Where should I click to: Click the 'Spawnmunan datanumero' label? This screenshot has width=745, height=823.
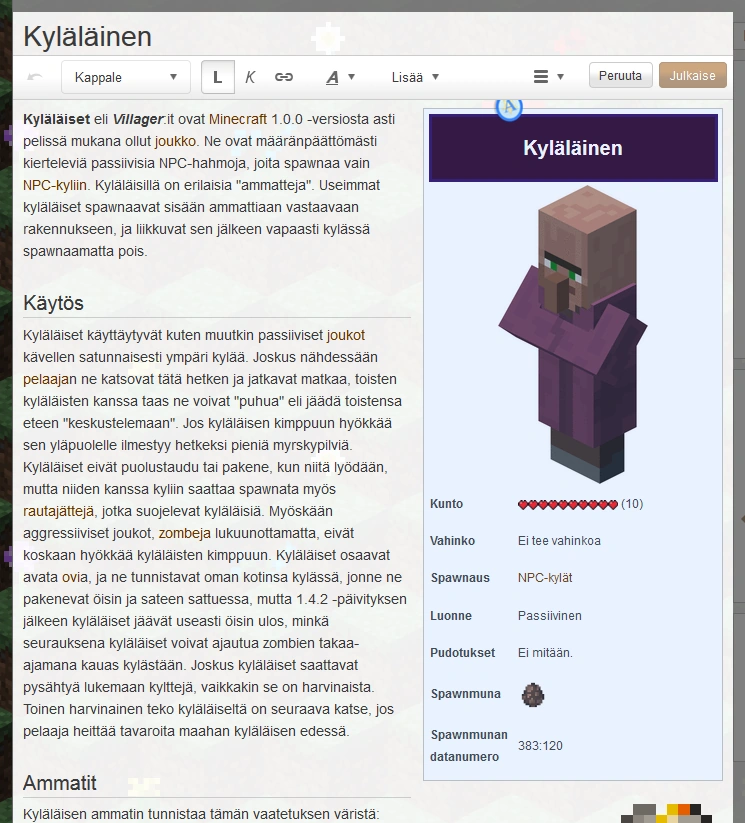pyautogui.click(x=469, y=746)
